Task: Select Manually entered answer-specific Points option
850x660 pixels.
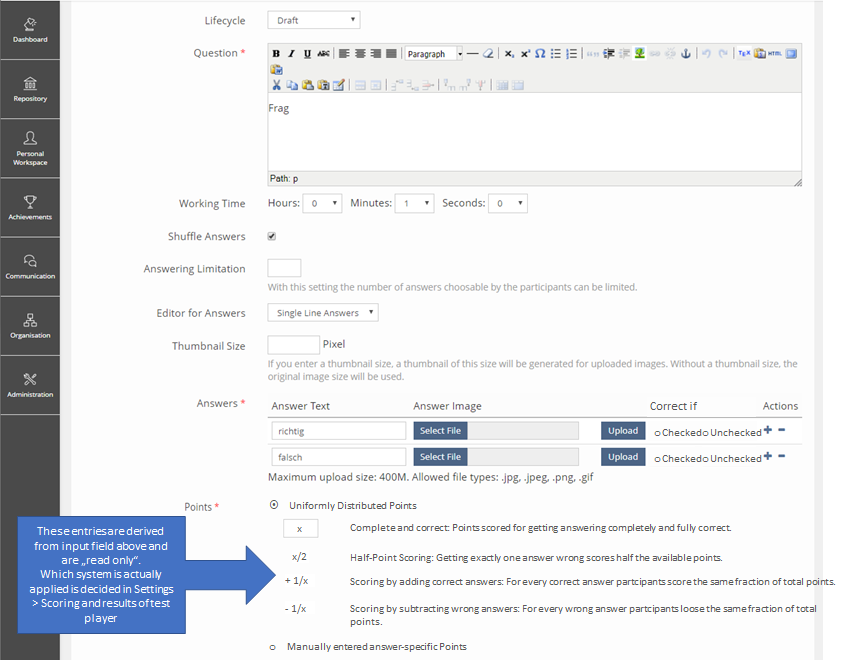Action: click(x=273, y=647)
